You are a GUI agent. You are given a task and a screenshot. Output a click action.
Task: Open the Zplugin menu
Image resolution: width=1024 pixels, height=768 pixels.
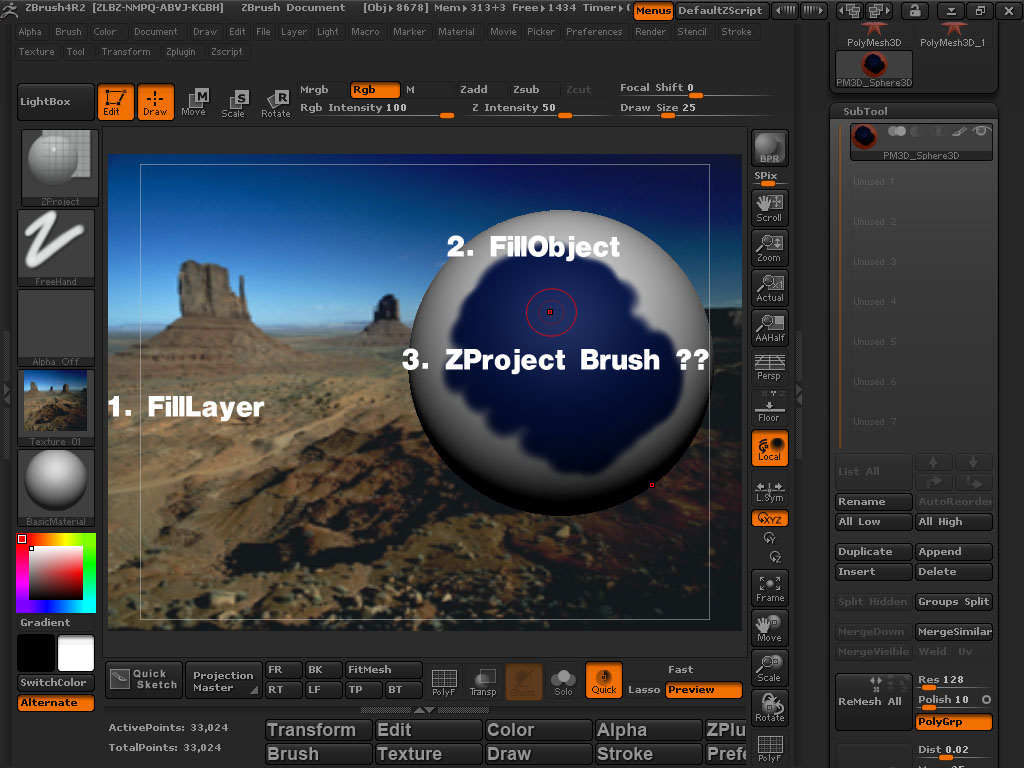pyautogui.click(x=181, y=52)
